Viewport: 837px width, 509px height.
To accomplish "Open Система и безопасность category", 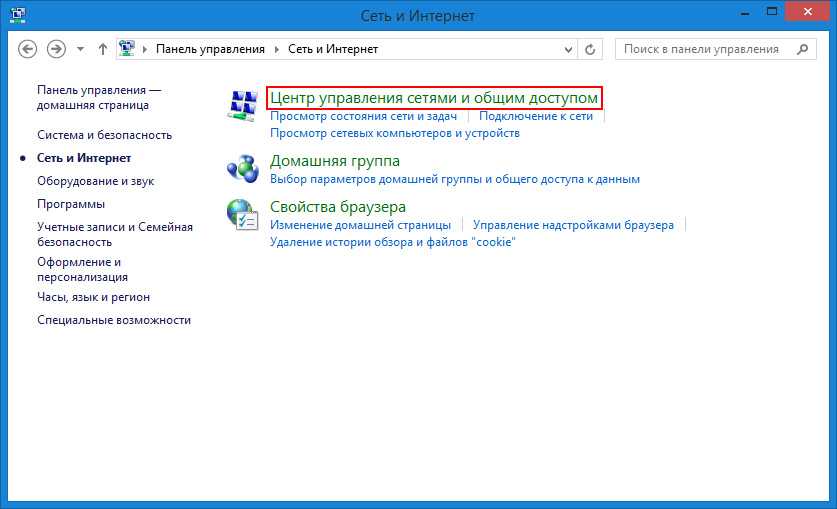I will coord(104,135).
